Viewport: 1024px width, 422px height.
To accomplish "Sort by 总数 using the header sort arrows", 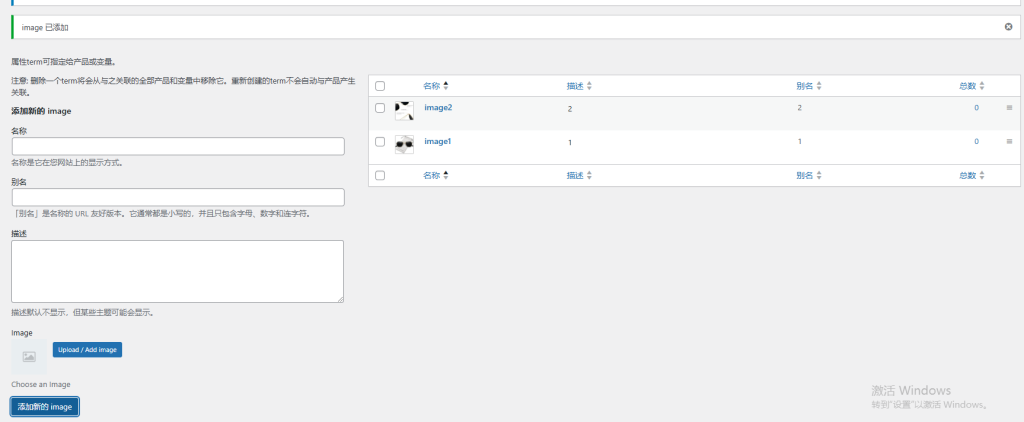I will click(983, 86).
